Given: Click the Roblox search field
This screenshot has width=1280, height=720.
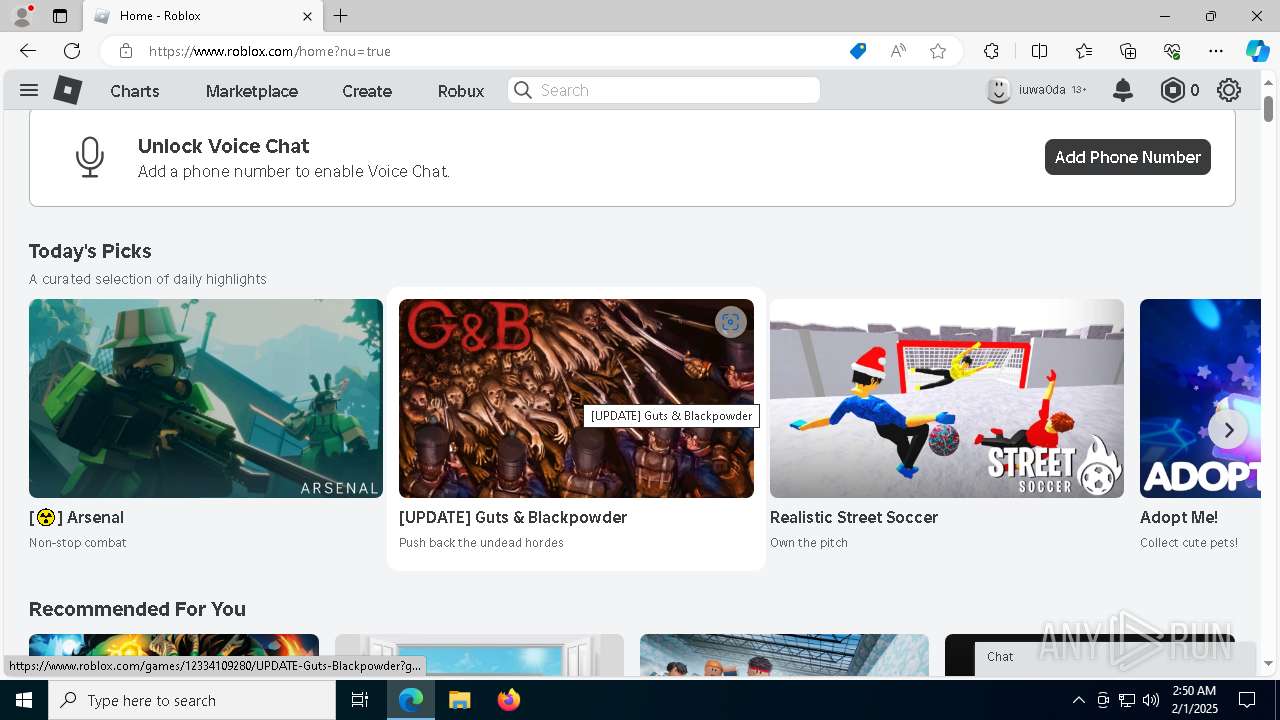Looking at the screenshot, I should click(664, 90).
